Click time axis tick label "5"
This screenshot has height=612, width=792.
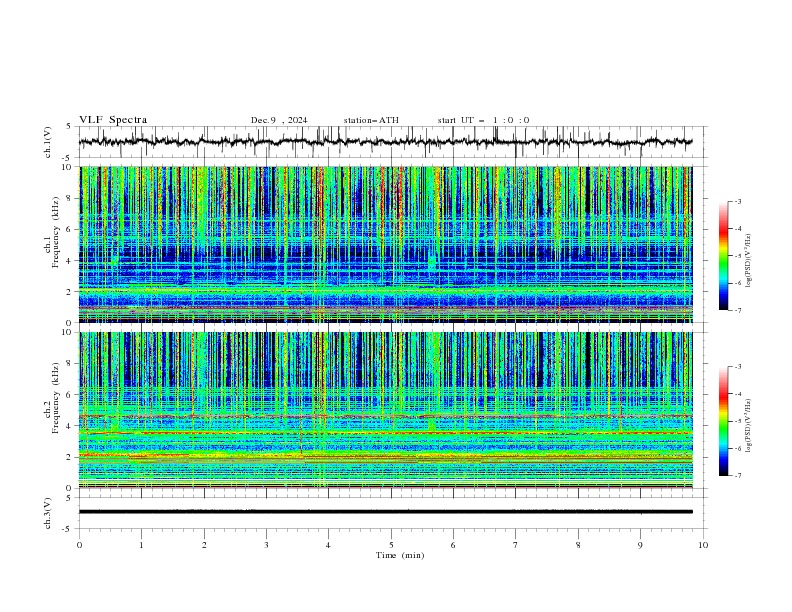391,545
